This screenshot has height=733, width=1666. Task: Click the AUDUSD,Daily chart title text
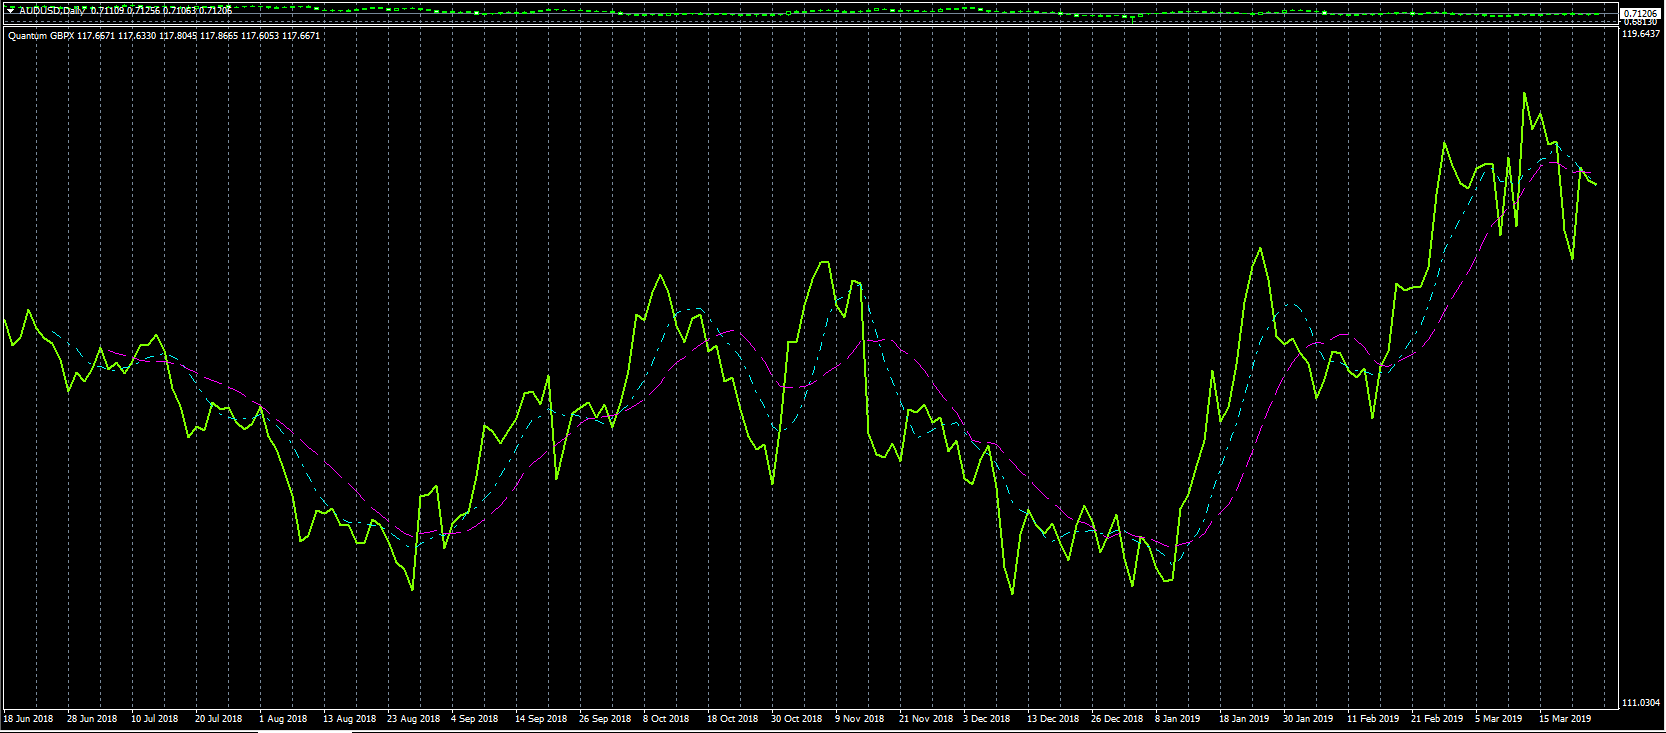(52, 10)
